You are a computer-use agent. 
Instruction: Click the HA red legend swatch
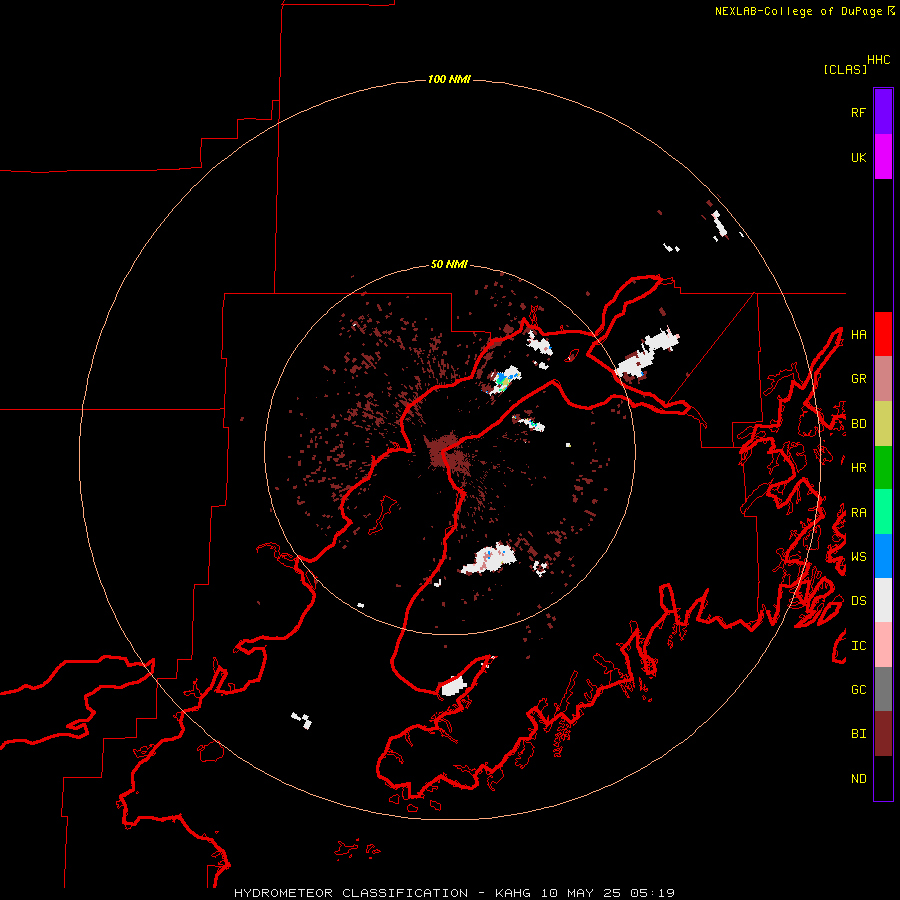[x=883, y=334]
